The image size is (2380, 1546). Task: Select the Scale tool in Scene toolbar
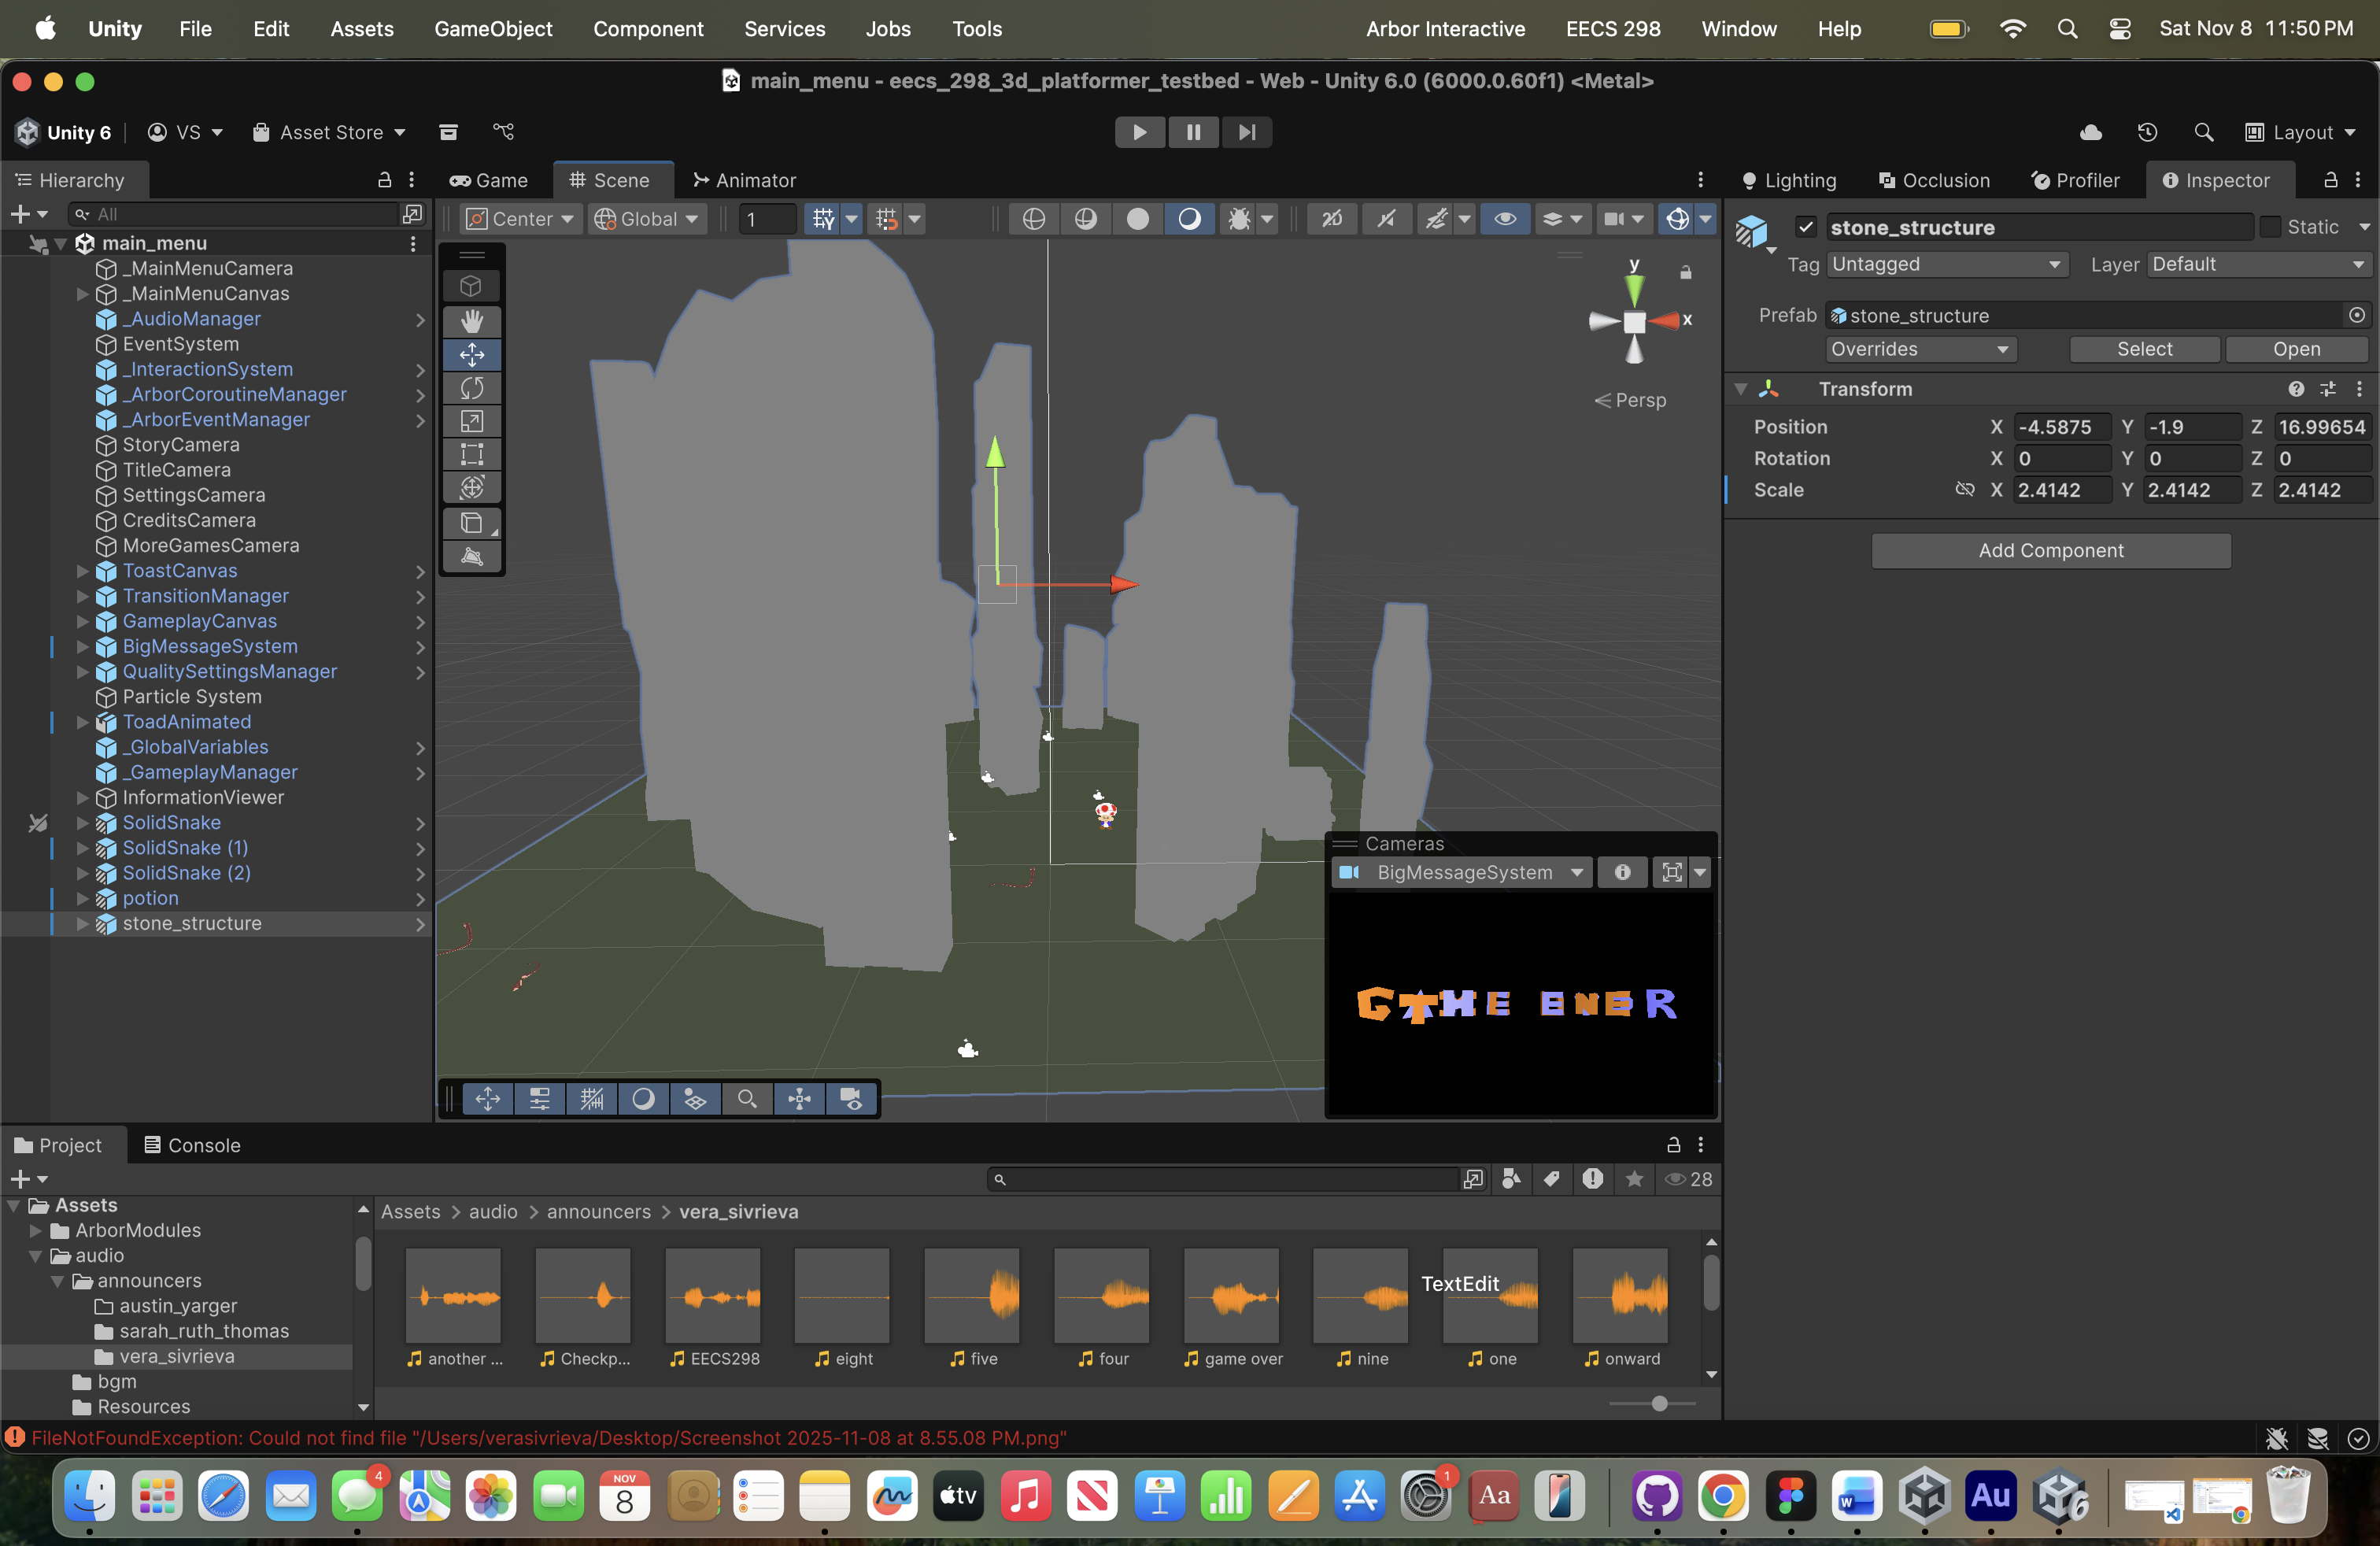pyautogui.click(x=472, y=421)
